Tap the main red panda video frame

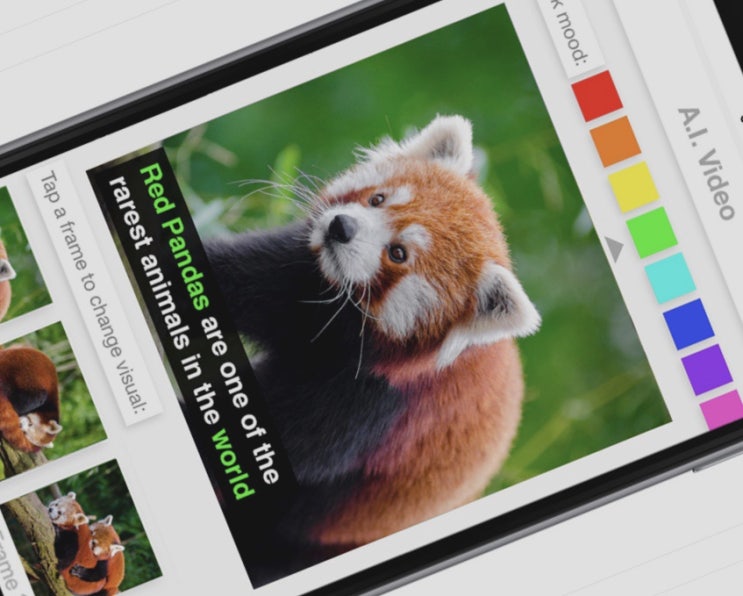[379, 296]
